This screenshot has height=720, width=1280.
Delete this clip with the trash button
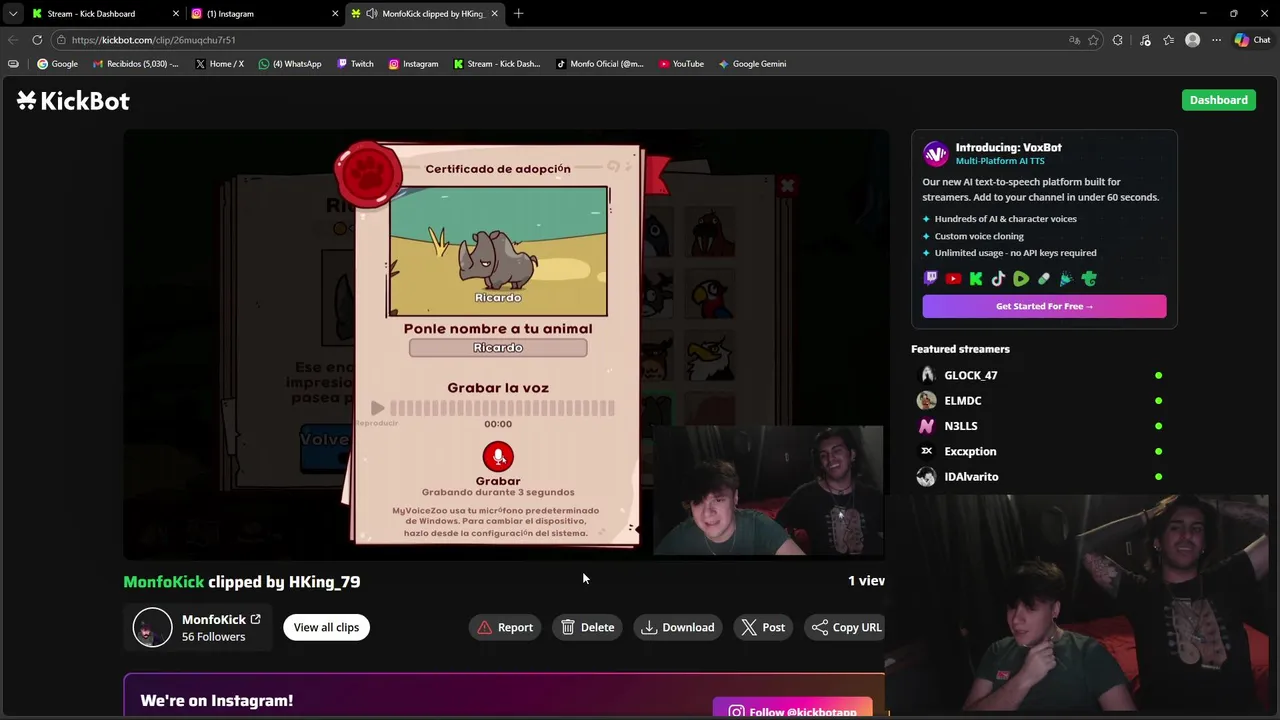(588, 627)
